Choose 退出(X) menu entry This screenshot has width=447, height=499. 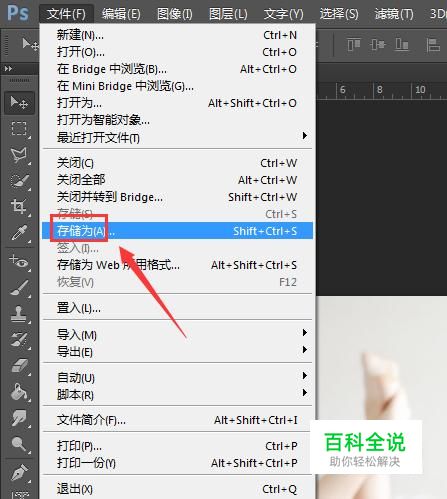pyautogui.click(x=177, y=489)
